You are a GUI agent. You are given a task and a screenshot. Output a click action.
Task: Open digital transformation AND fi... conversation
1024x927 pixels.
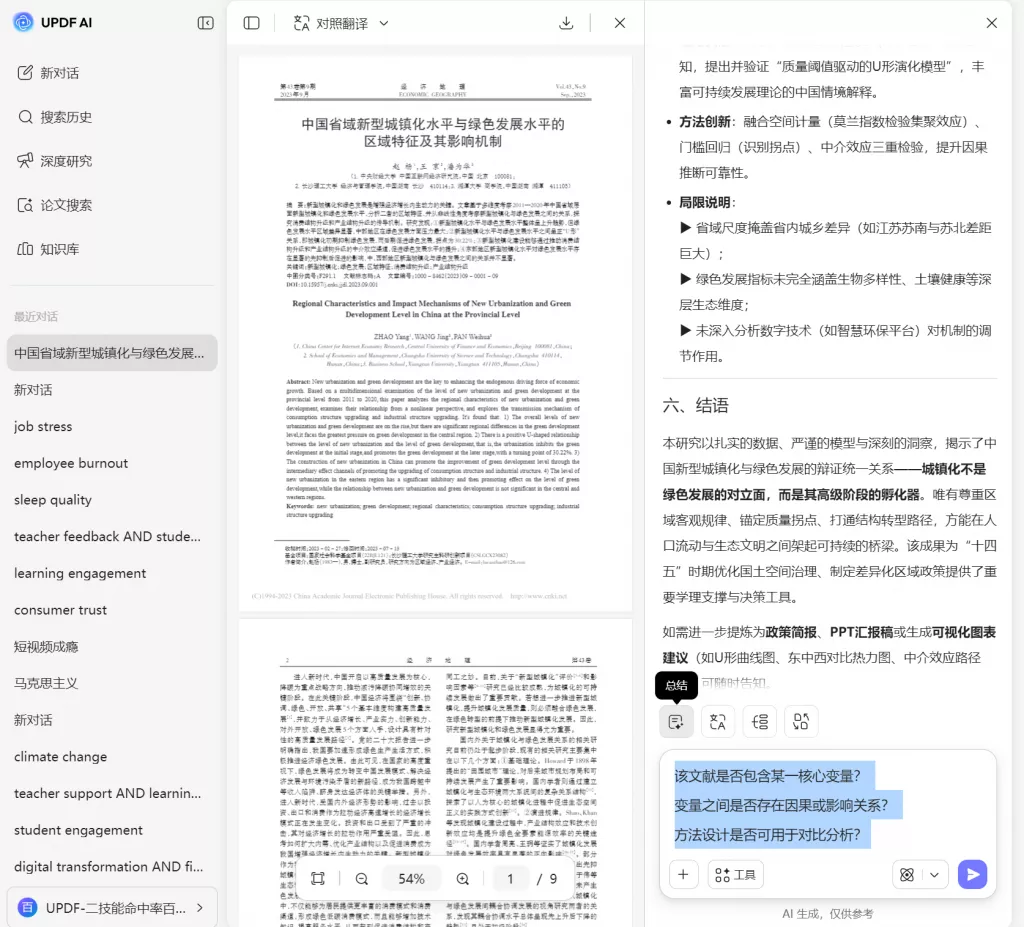pyautogui.click(x=108, y=866)
